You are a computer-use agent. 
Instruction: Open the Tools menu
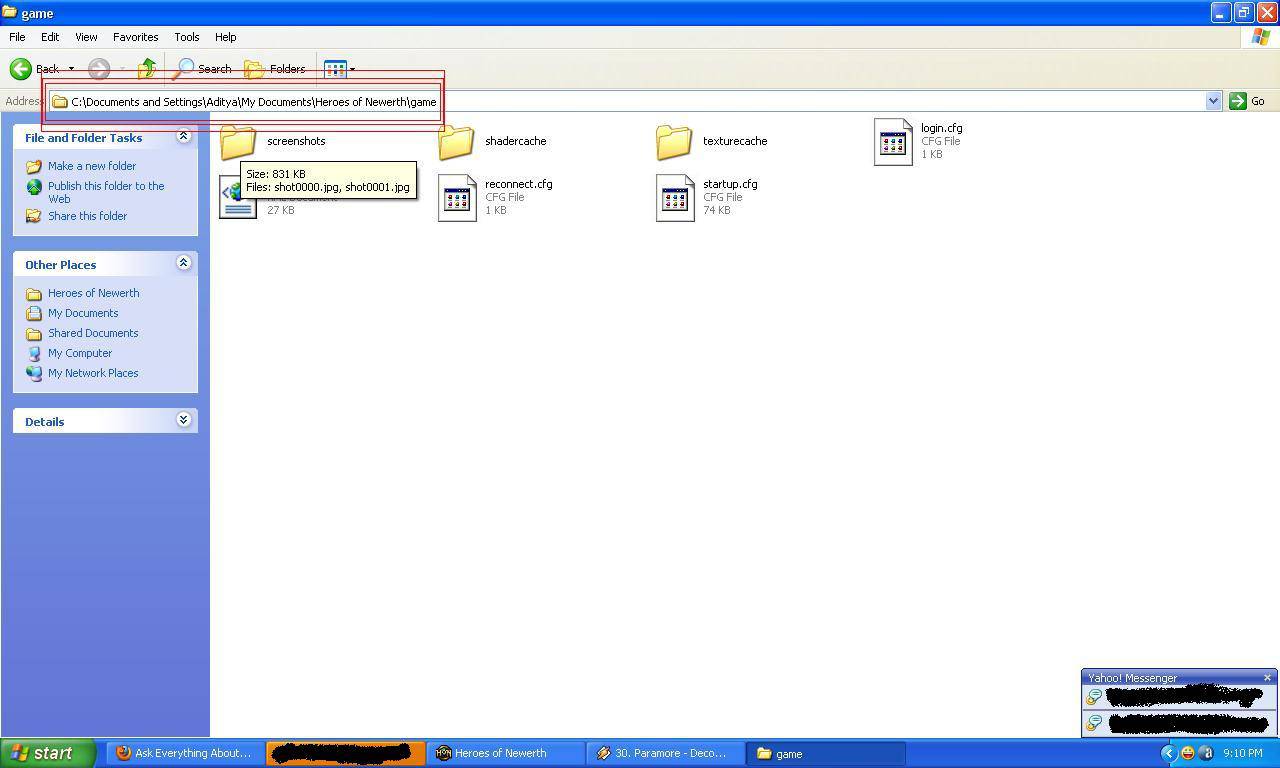click(187, 37)
